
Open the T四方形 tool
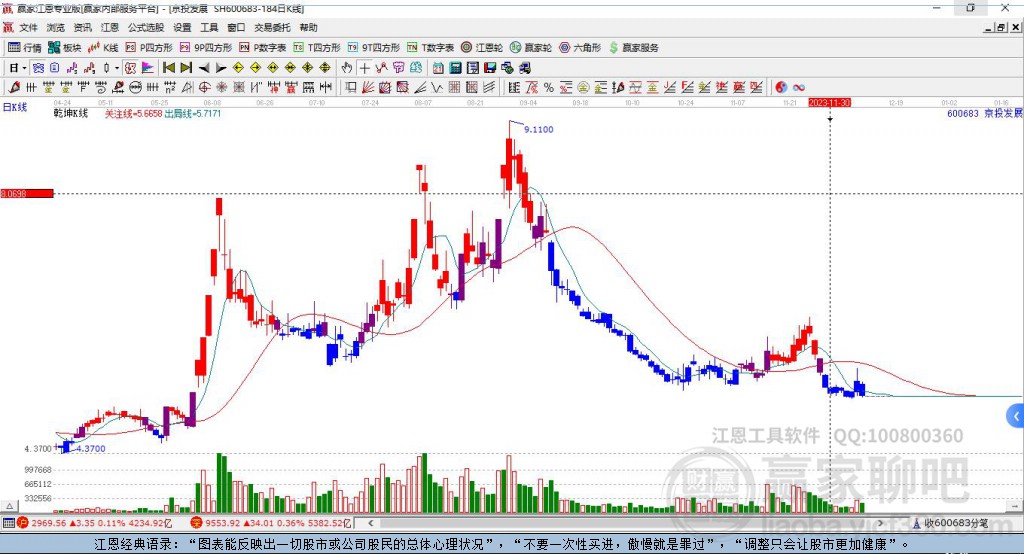pos(317,48)
